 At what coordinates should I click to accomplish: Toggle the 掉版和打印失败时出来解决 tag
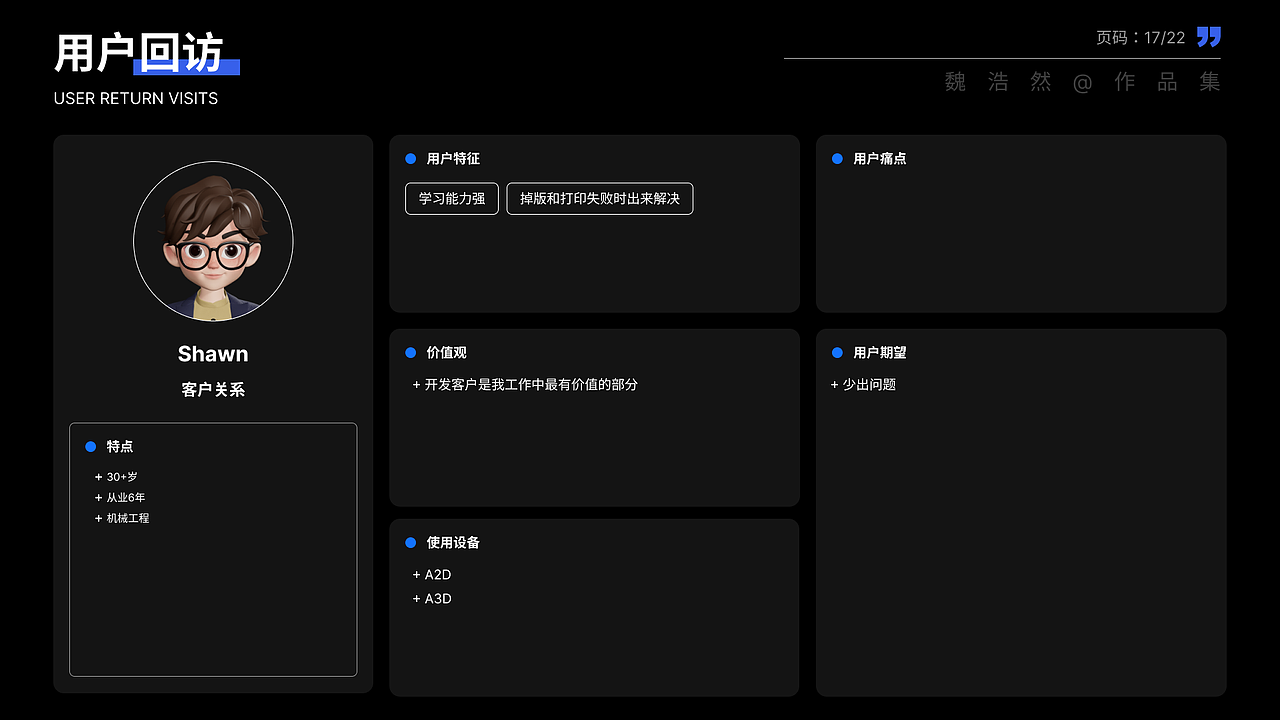599,198
